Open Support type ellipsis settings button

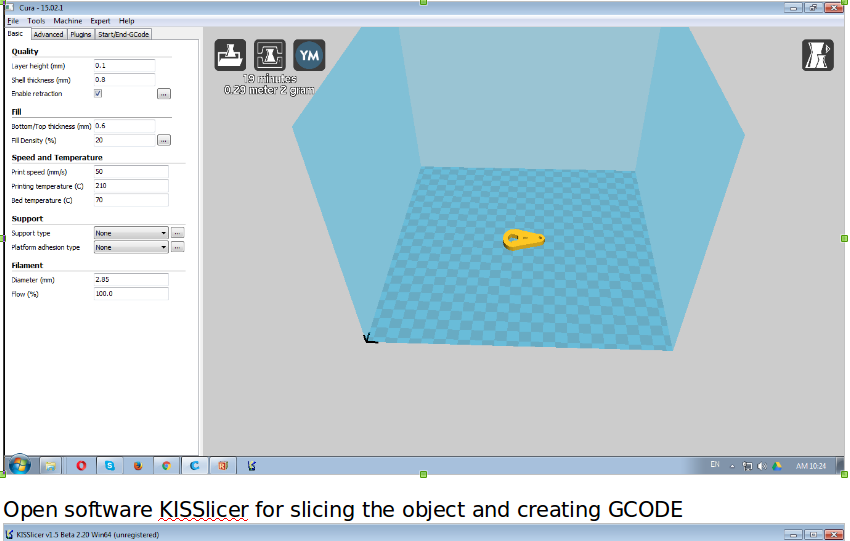click(x=177, y=233)
